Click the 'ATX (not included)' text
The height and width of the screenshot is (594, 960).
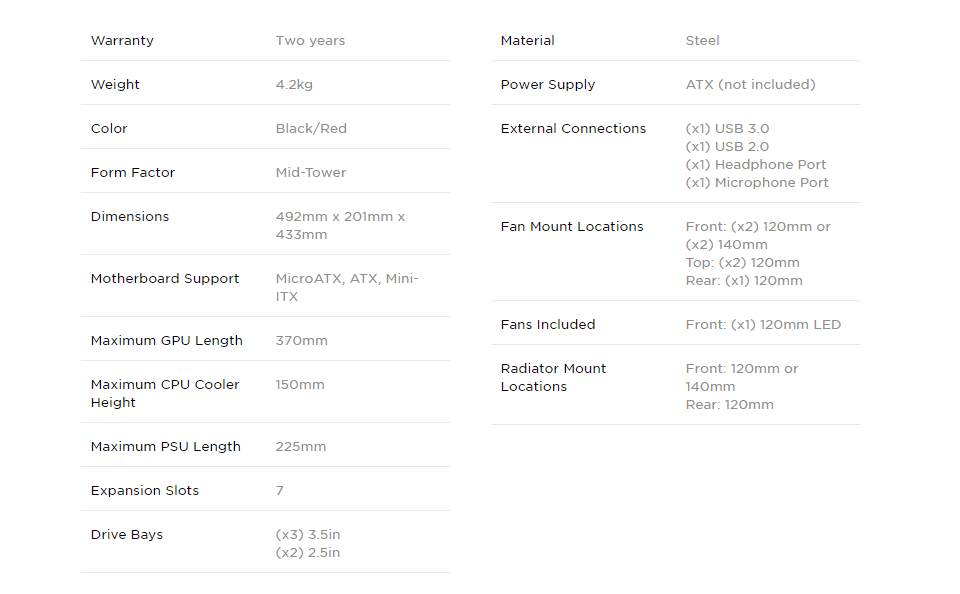pos(751,85)
